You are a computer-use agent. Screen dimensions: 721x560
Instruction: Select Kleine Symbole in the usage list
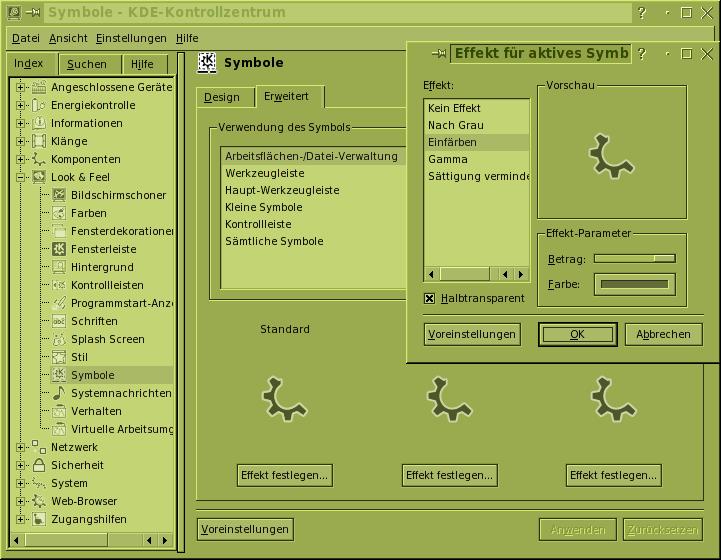click(x=313, y=207)
